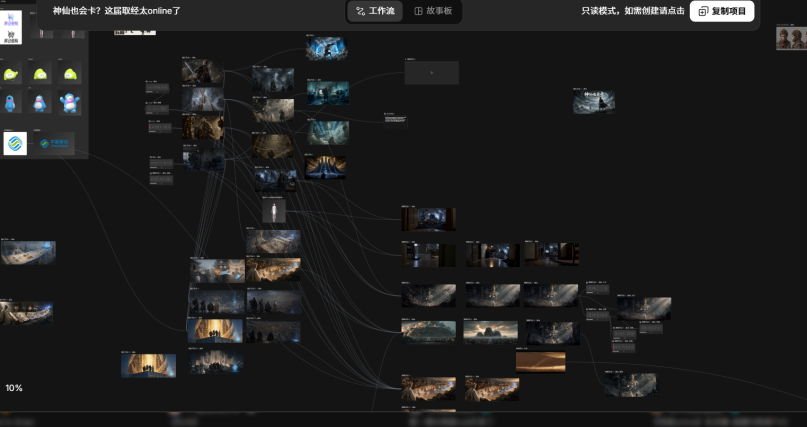This screenshot has height=427, width=807.
Task: Select the warrior in blue lightning thumbnail
Action: point(326,48)
